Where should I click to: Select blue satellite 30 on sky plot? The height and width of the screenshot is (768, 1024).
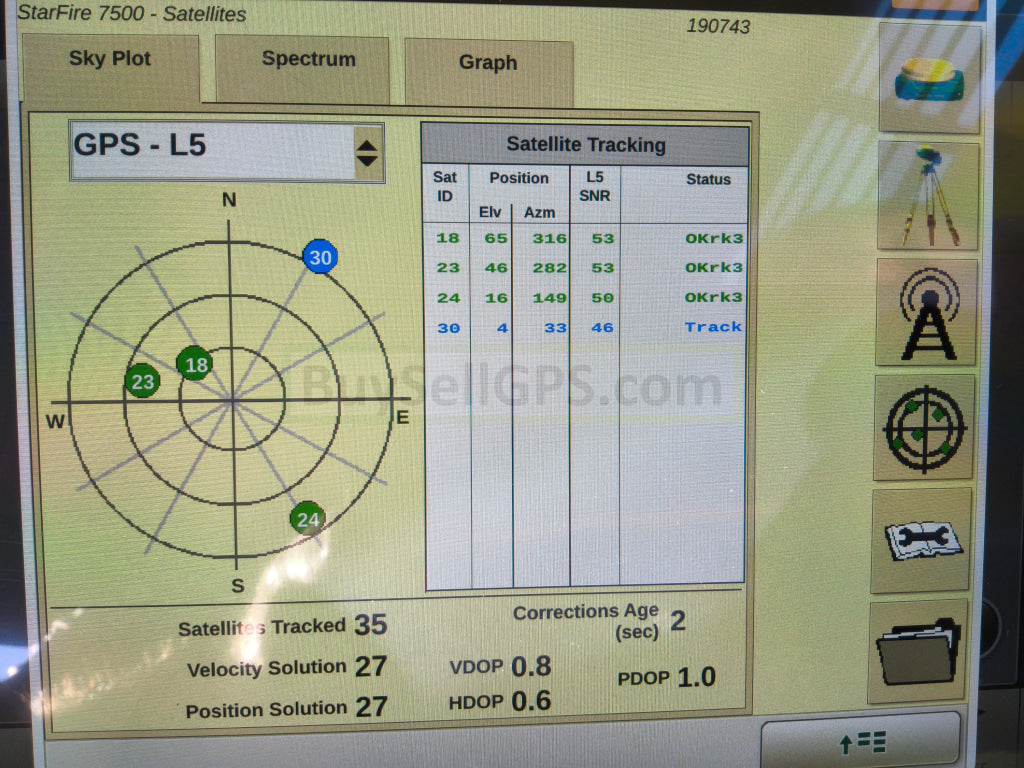pos(320,258)
